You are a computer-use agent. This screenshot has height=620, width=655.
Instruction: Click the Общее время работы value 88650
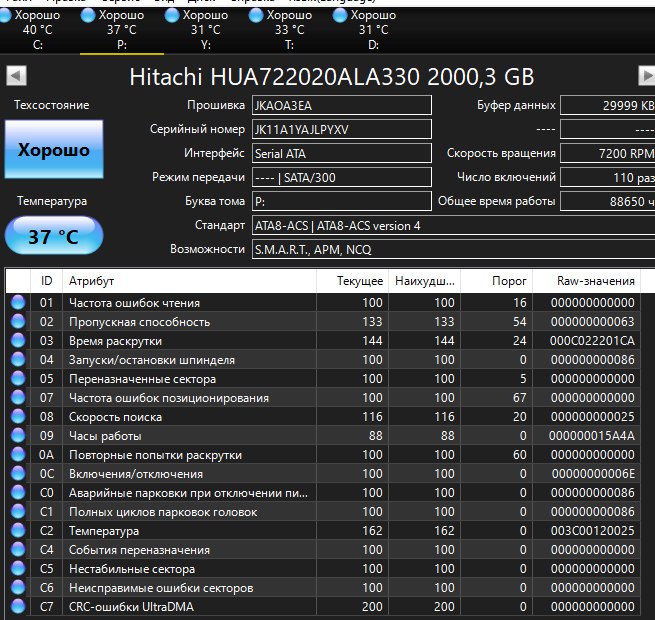(607, 201)
